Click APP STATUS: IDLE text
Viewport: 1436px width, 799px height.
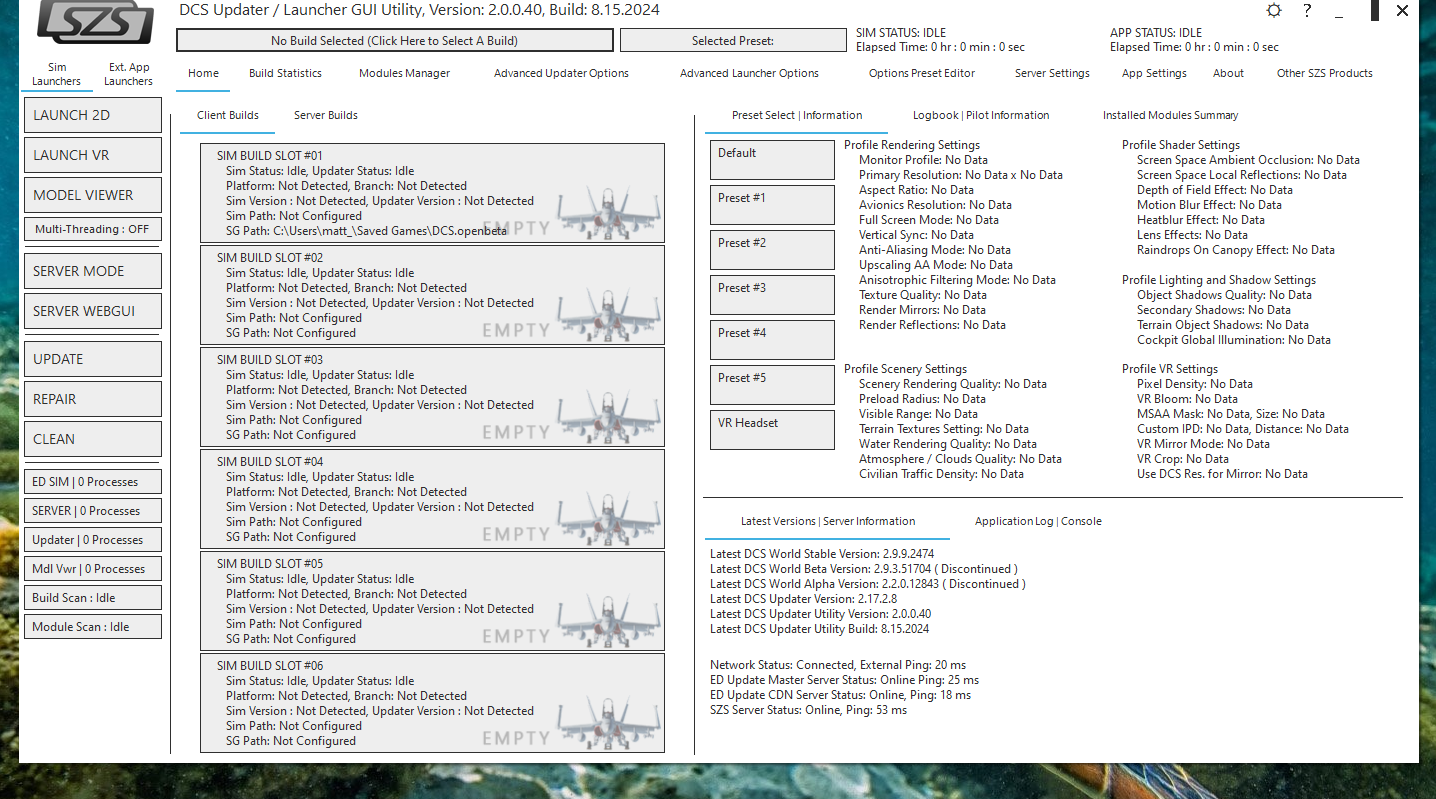tap(1156, 33)
